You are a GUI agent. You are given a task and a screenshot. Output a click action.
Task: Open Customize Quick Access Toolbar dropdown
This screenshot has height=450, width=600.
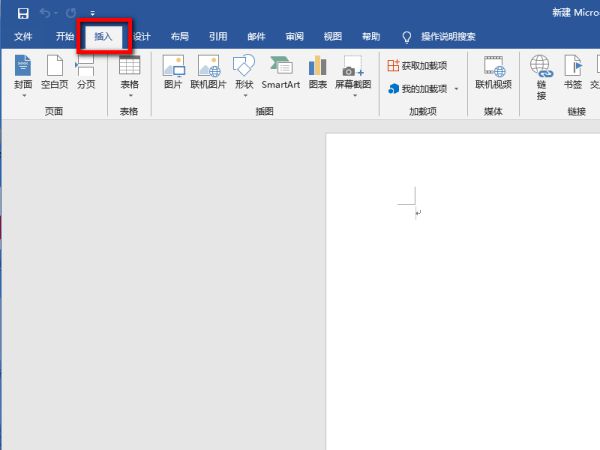coord(93,14)
